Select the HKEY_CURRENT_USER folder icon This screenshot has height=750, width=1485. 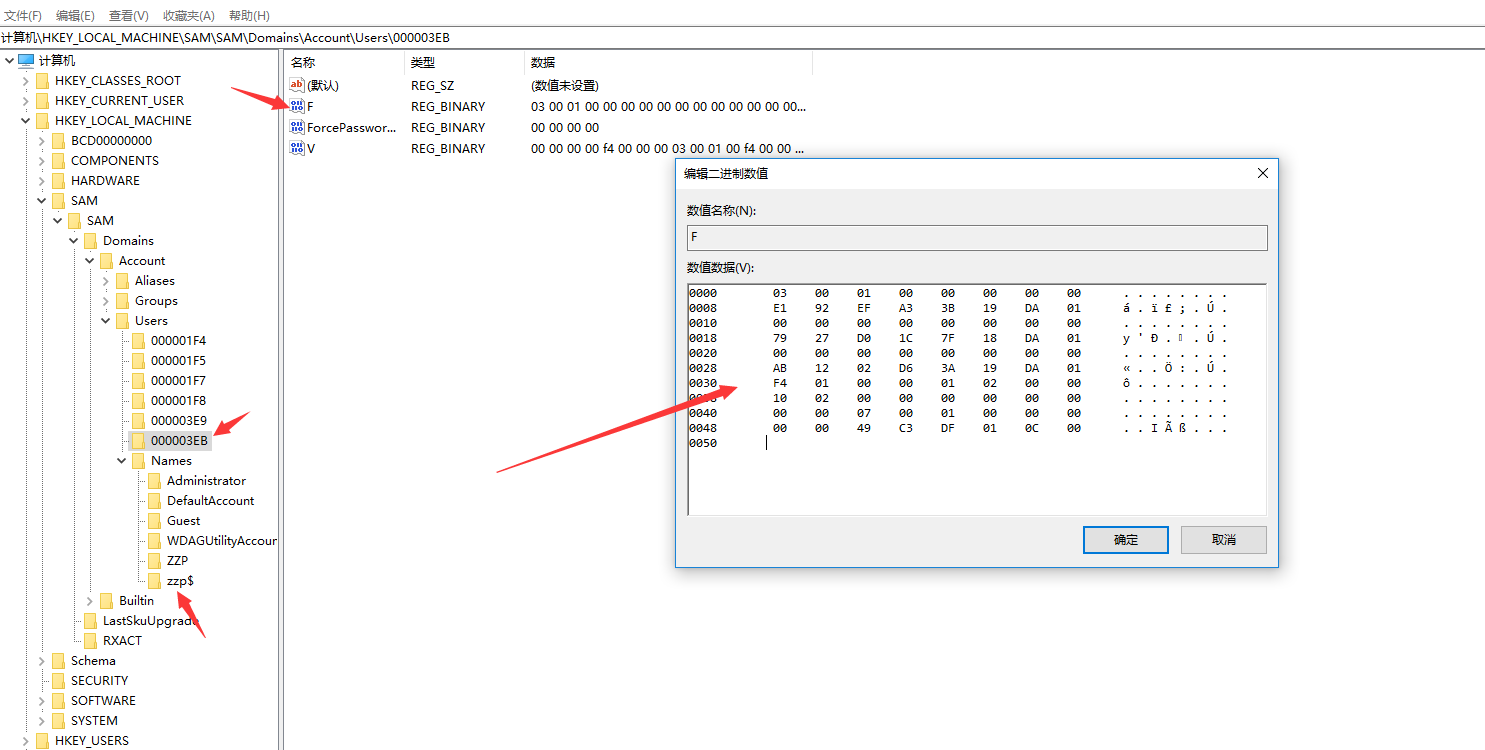(x=42, y=100)
